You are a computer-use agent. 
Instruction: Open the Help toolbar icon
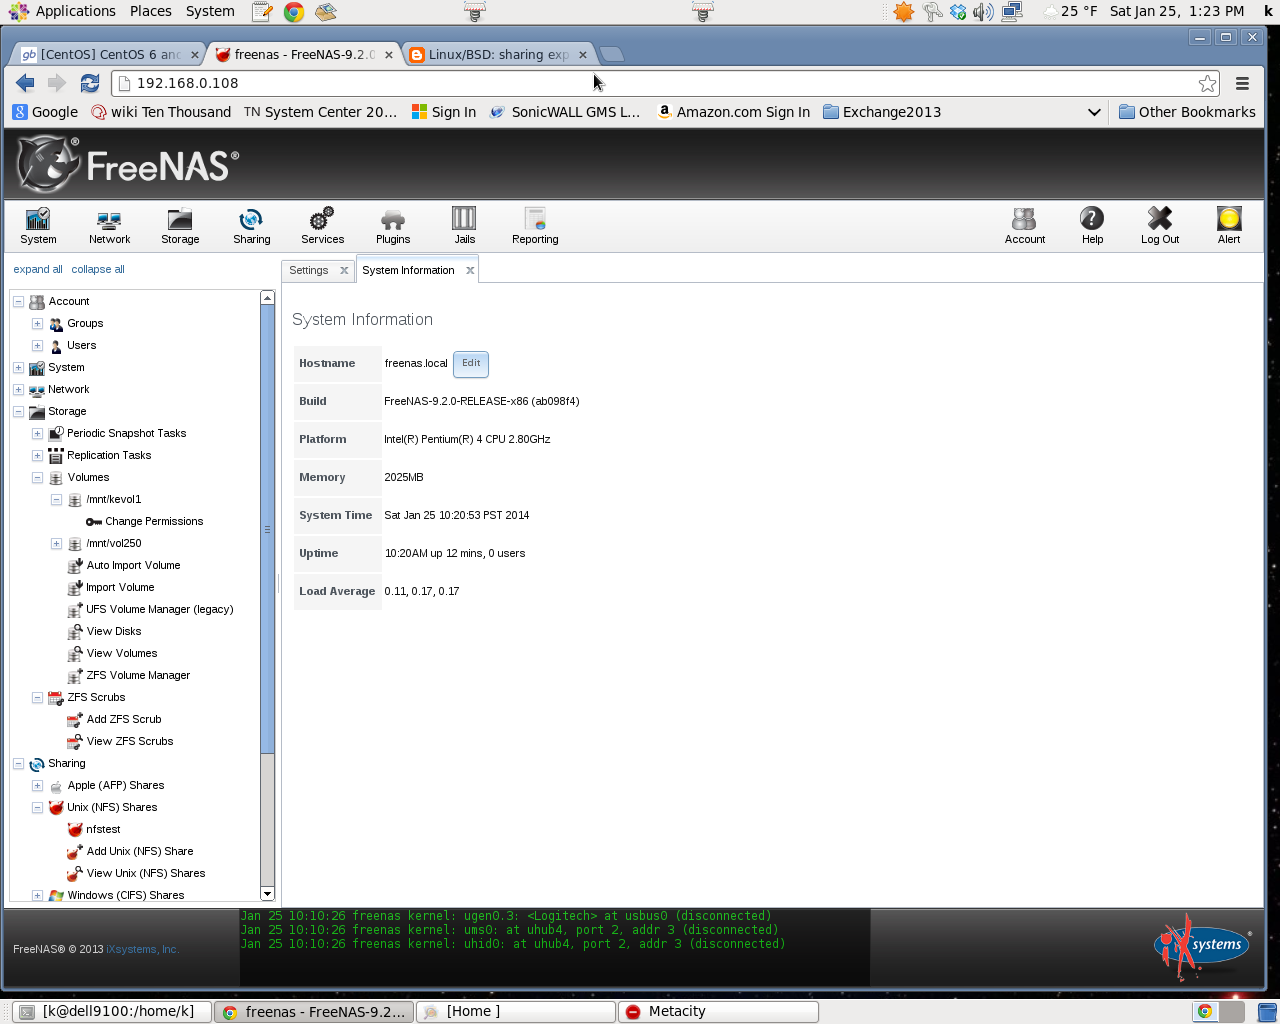[x=1092, y=225]
